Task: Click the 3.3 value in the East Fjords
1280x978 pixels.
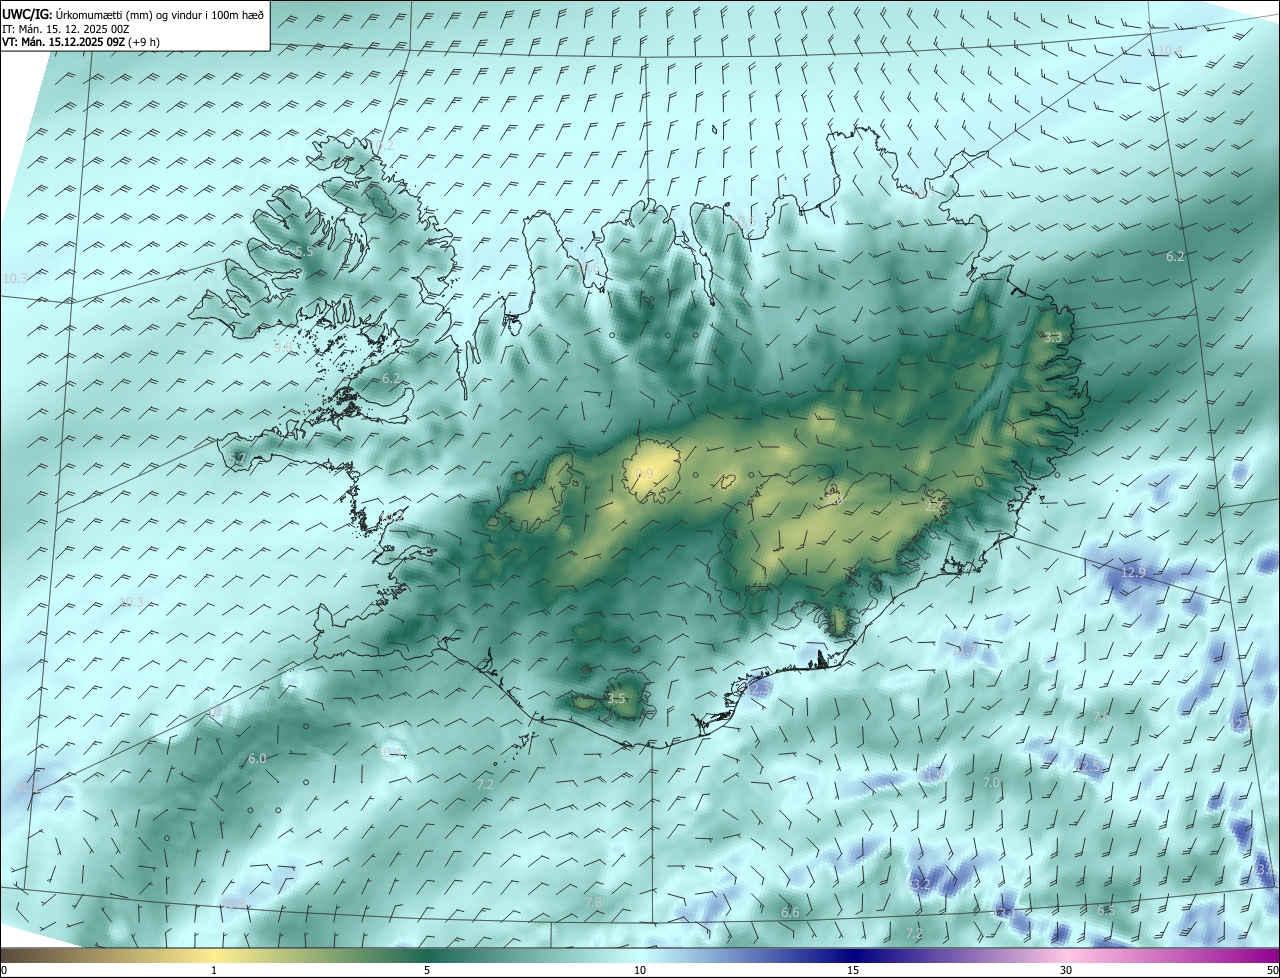Action: coord(1052,338)
